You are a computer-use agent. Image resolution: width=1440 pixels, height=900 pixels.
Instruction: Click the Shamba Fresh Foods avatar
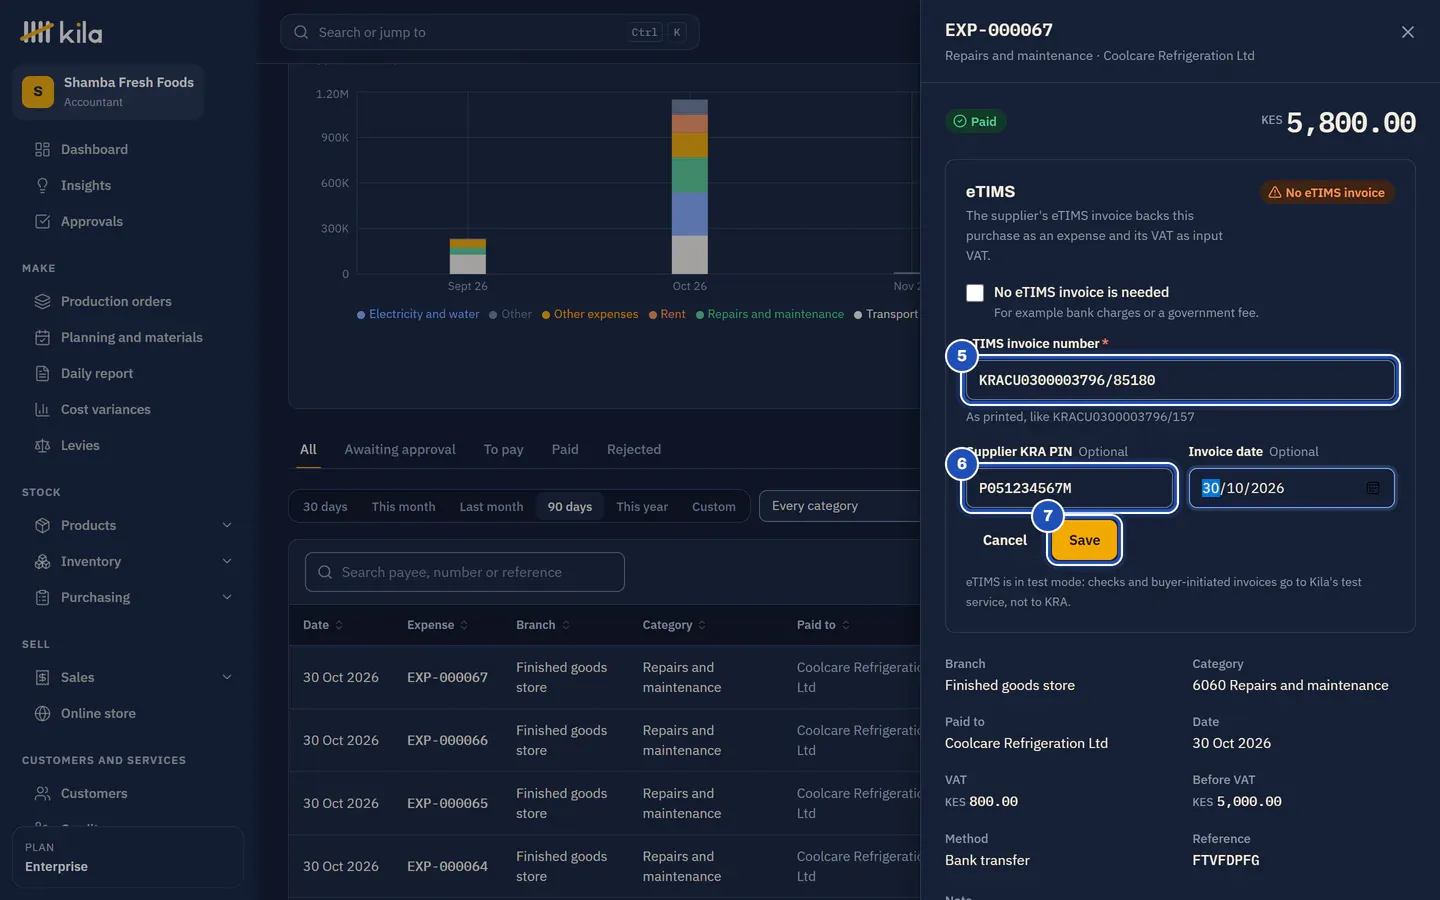tap(38, 91)
